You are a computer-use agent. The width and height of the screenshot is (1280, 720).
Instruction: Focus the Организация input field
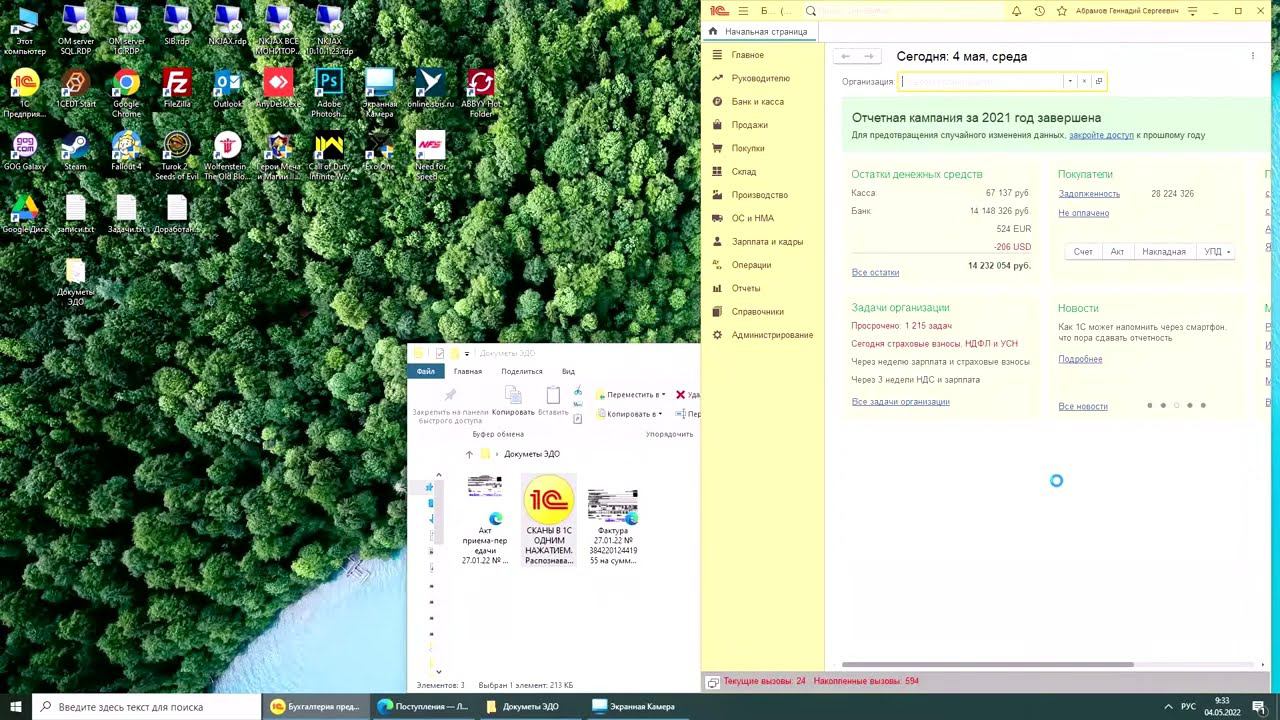click(982, 82)
